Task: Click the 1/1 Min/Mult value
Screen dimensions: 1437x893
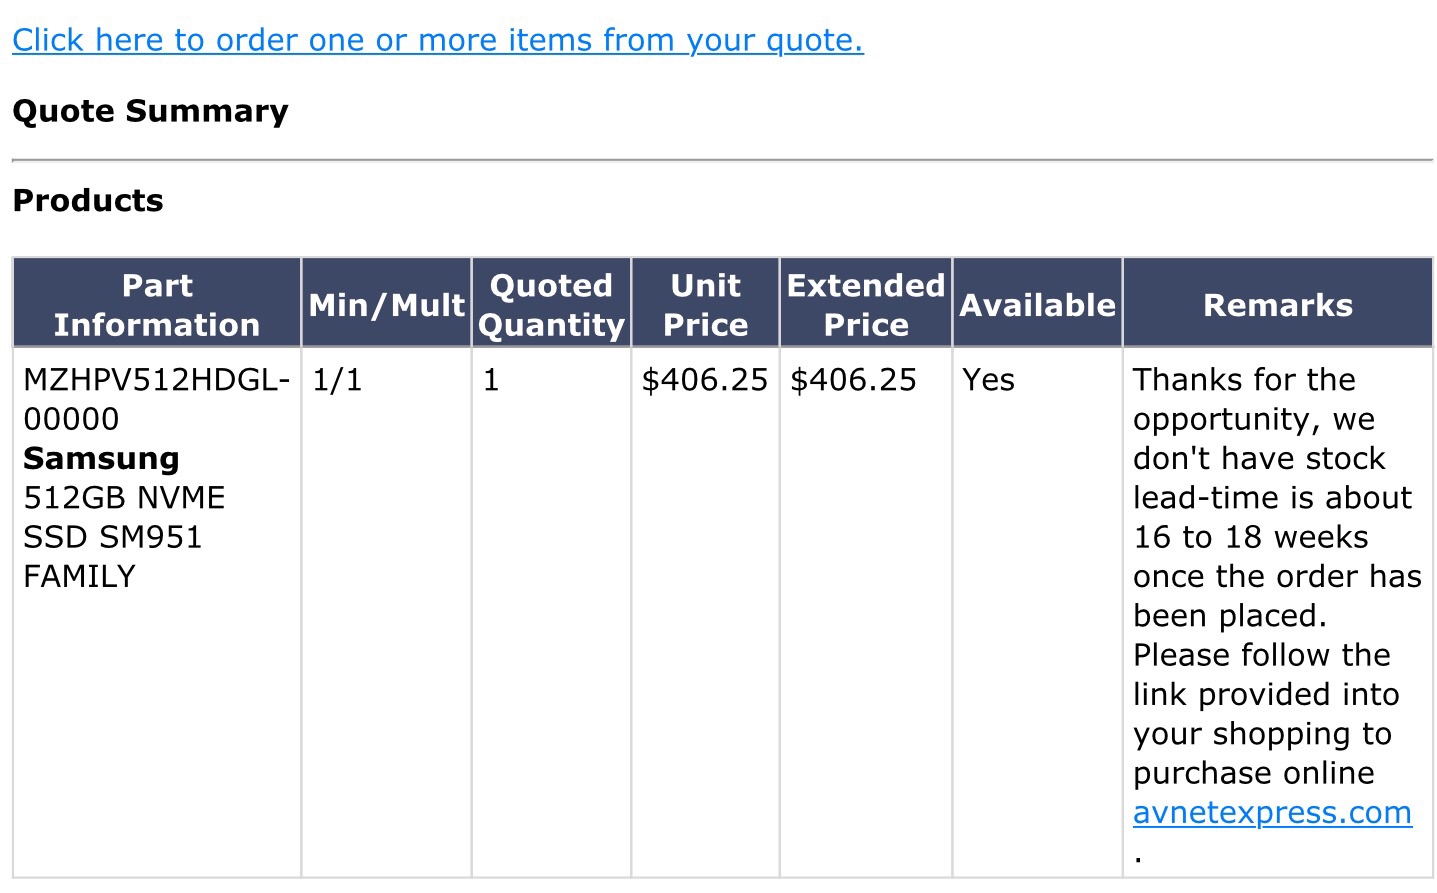Action: tap(337, 380)
